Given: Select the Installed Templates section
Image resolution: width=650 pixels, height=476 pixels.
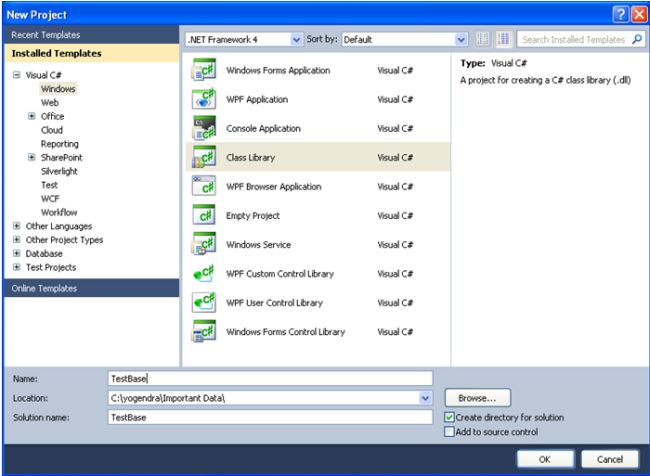Looking at the screenshot, I should coord(92,53).
